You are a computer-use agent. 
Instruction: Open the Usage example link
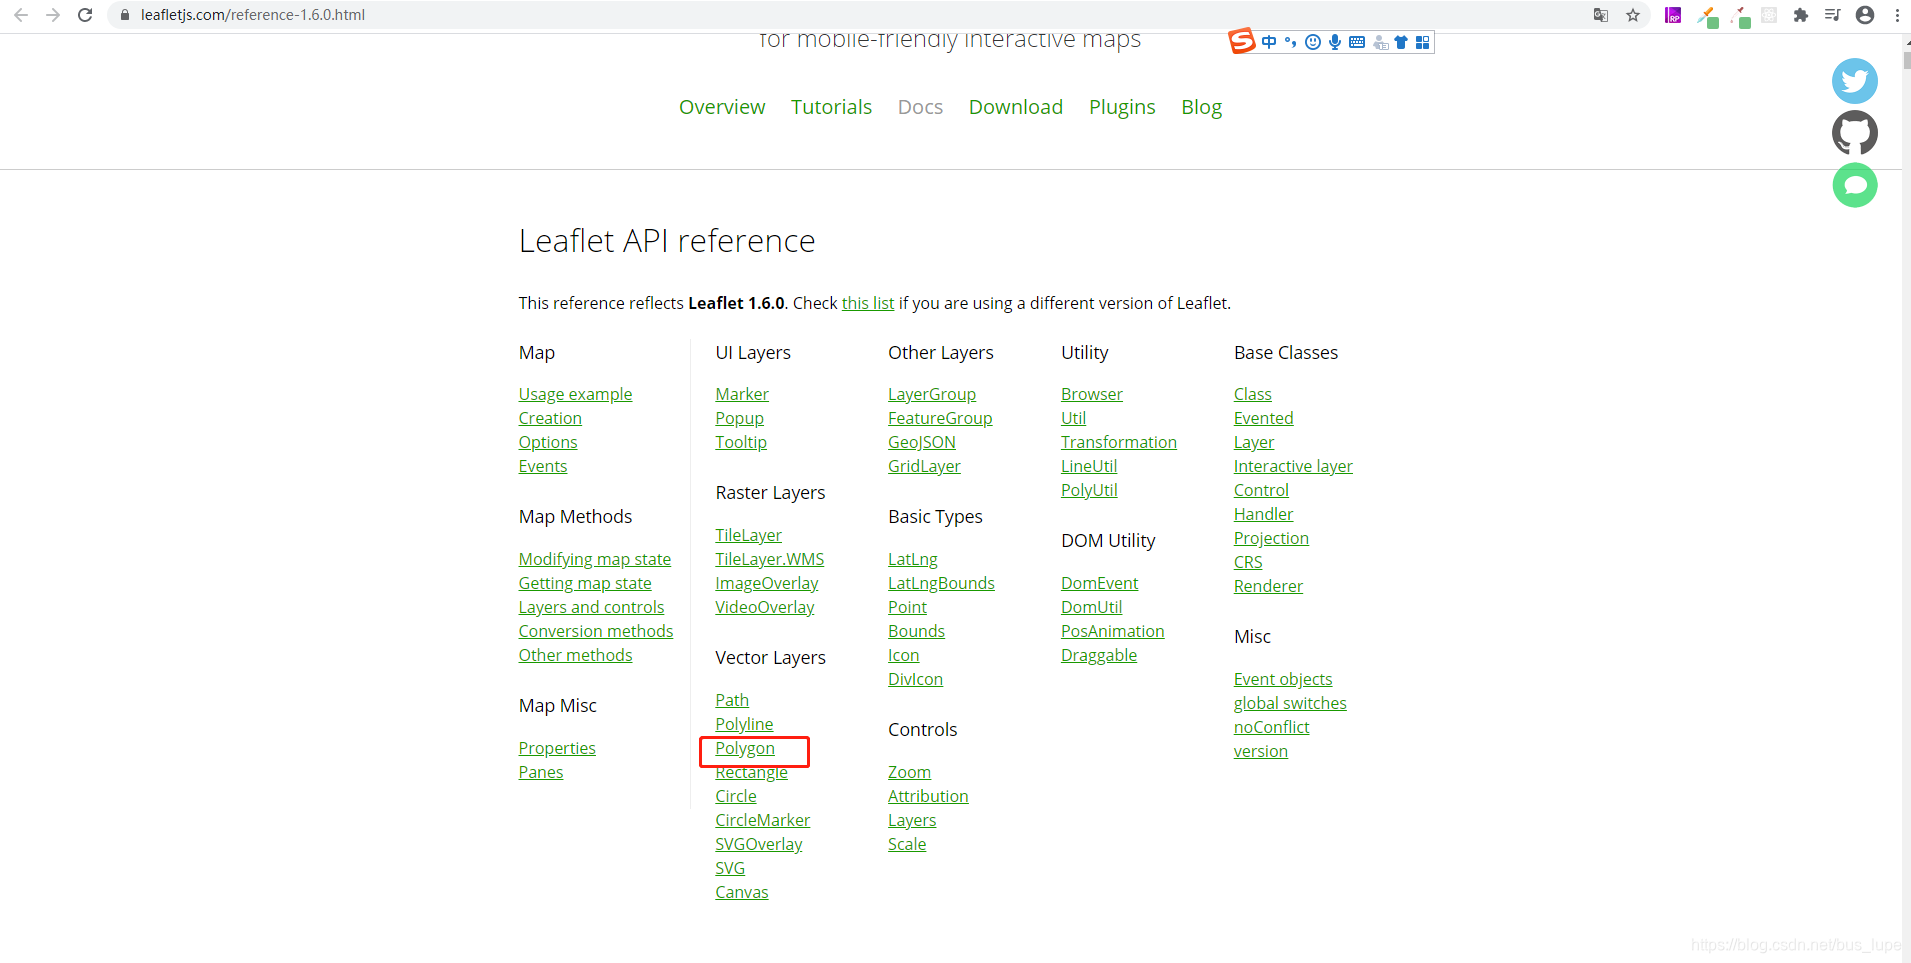[x=575, y=394]
